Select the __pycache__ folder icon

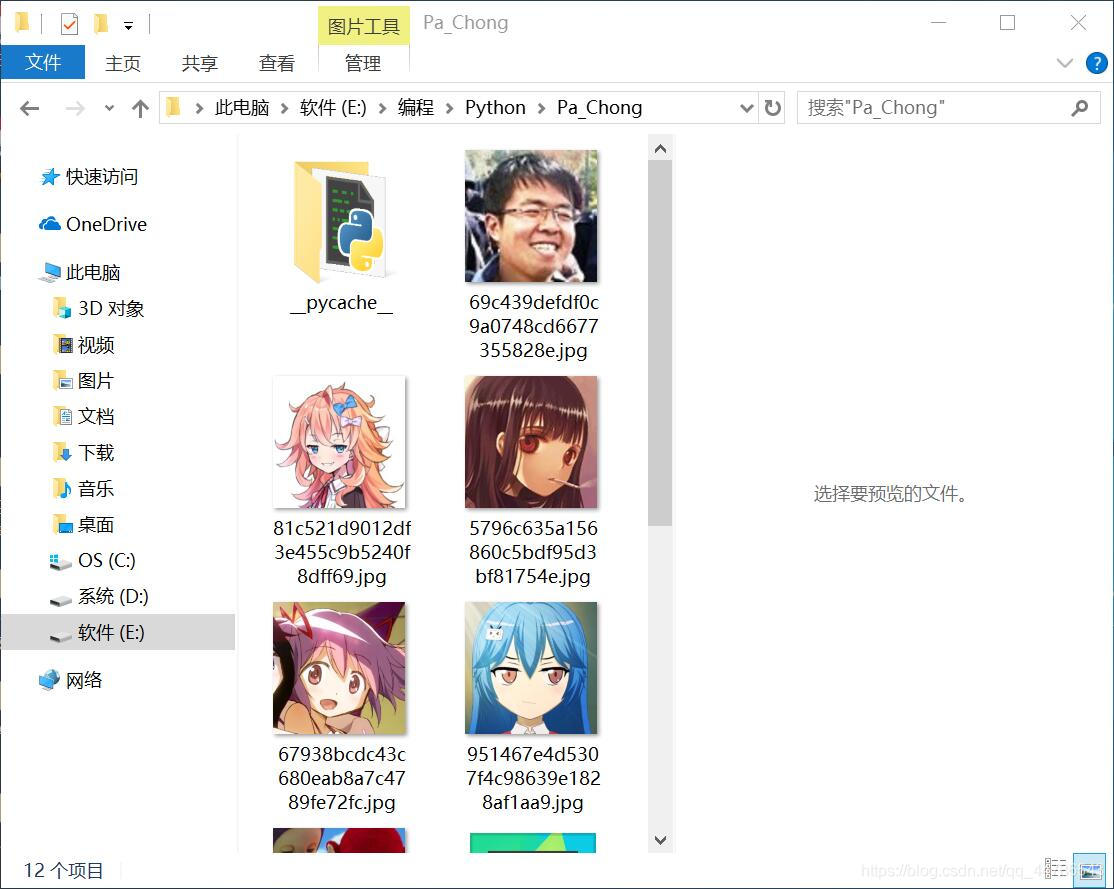(340, 222)
